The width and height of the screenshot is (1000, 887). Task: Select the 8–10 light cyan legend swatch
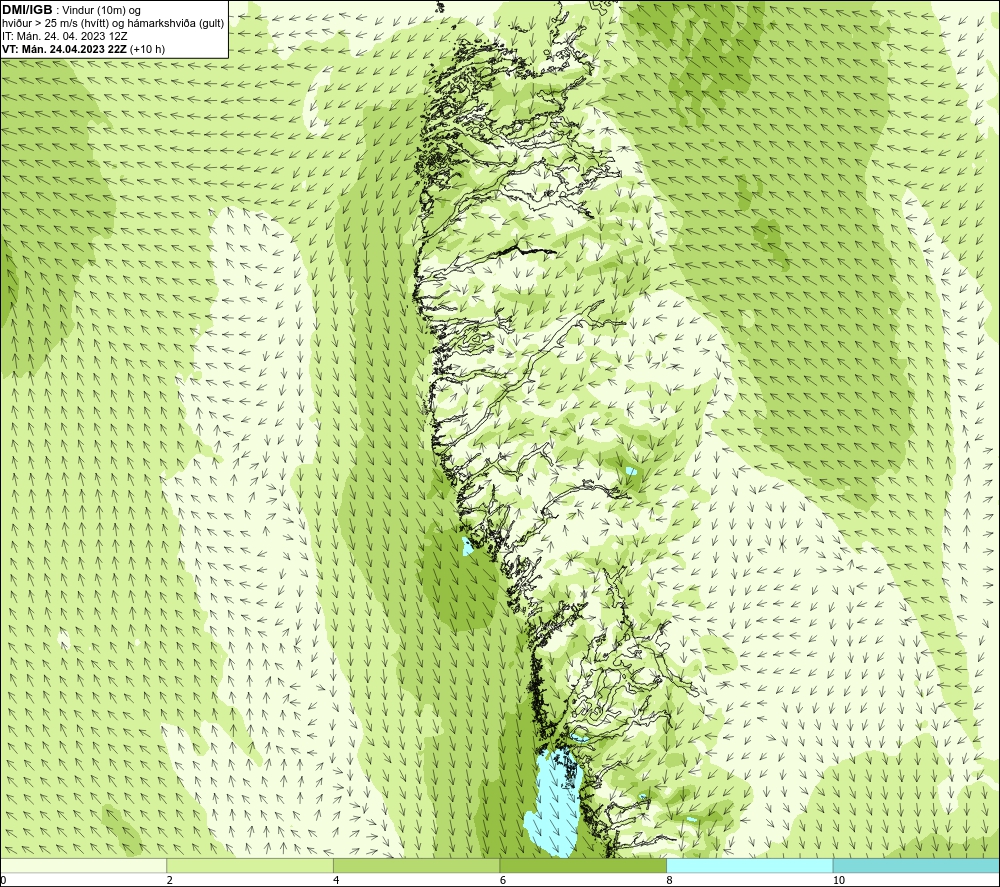click(x=749, y=865)
